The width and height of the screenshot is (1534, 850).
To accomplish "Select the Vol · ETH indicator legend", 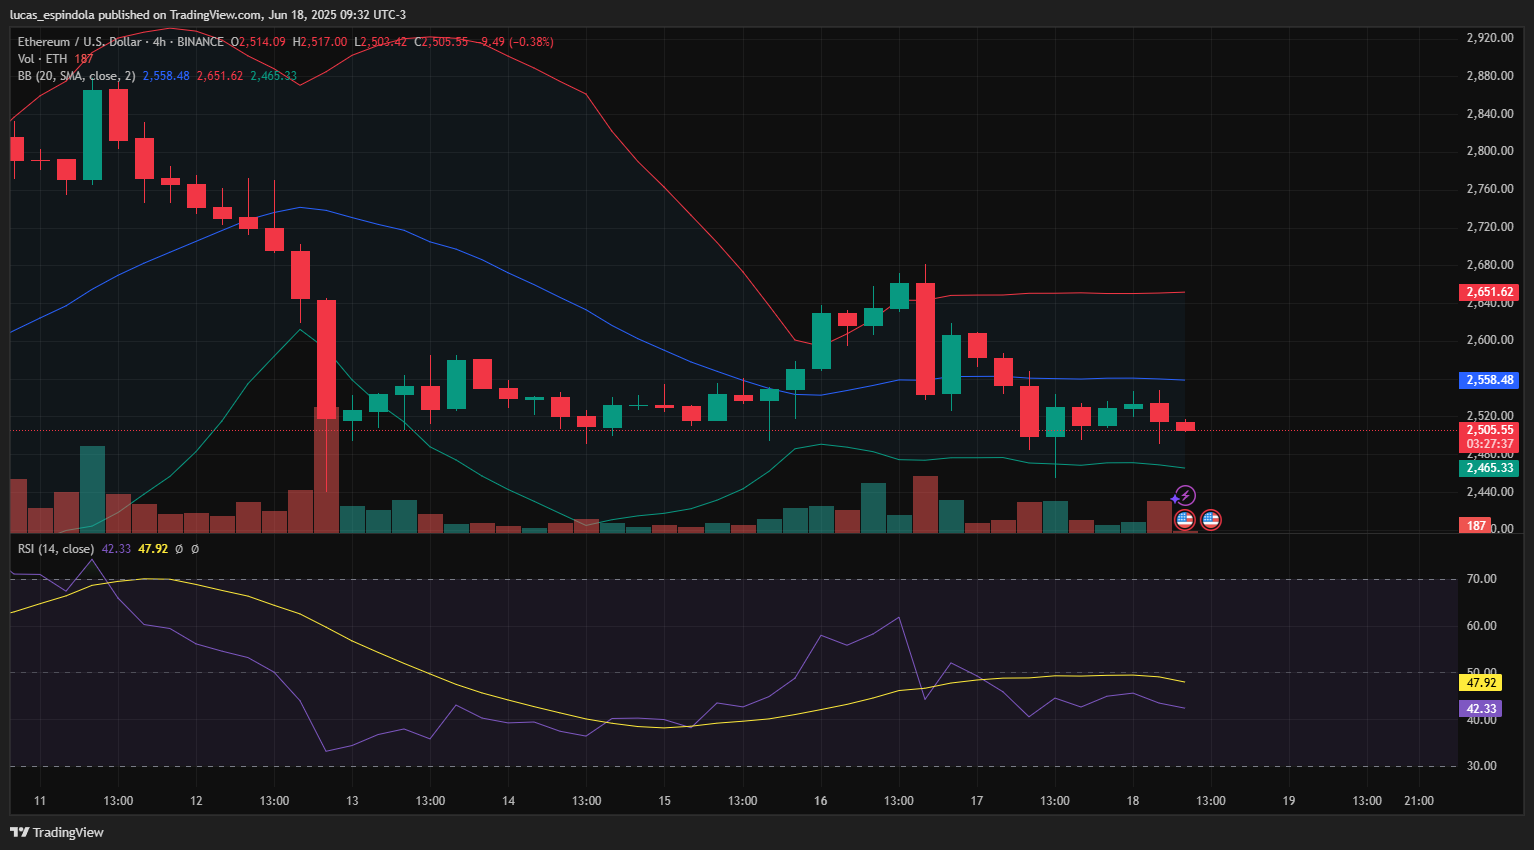I will click(42, 59).
